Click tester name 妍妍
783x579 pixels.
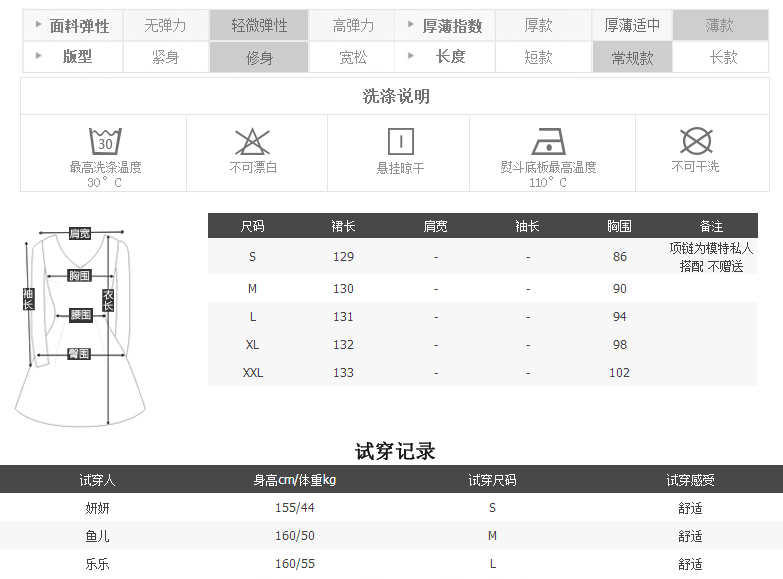97,508
